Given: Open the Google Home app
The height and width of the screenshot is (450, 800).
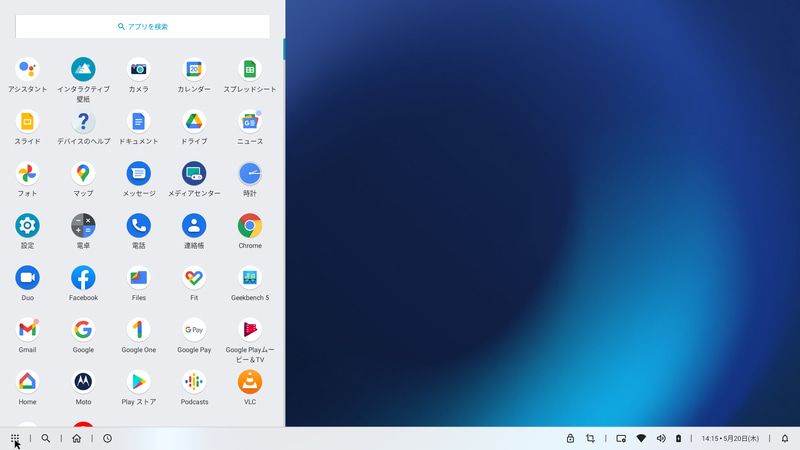Looking at the screenshot, I should 28,382.
